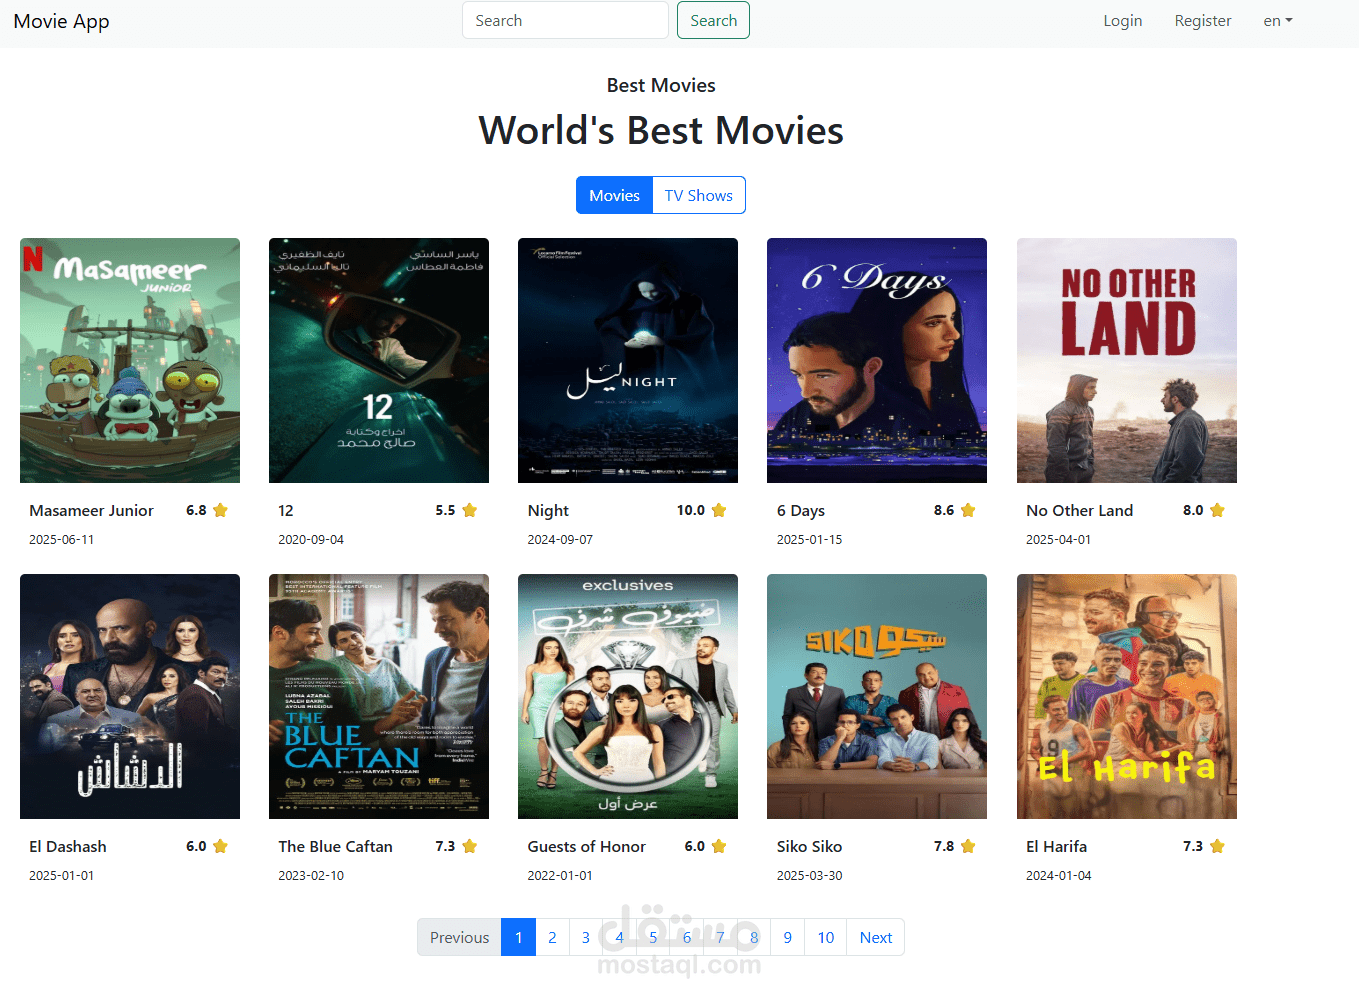Click the No Other Land title text
Viewport: 1359px width, 999px height.
click(1079, 510)
